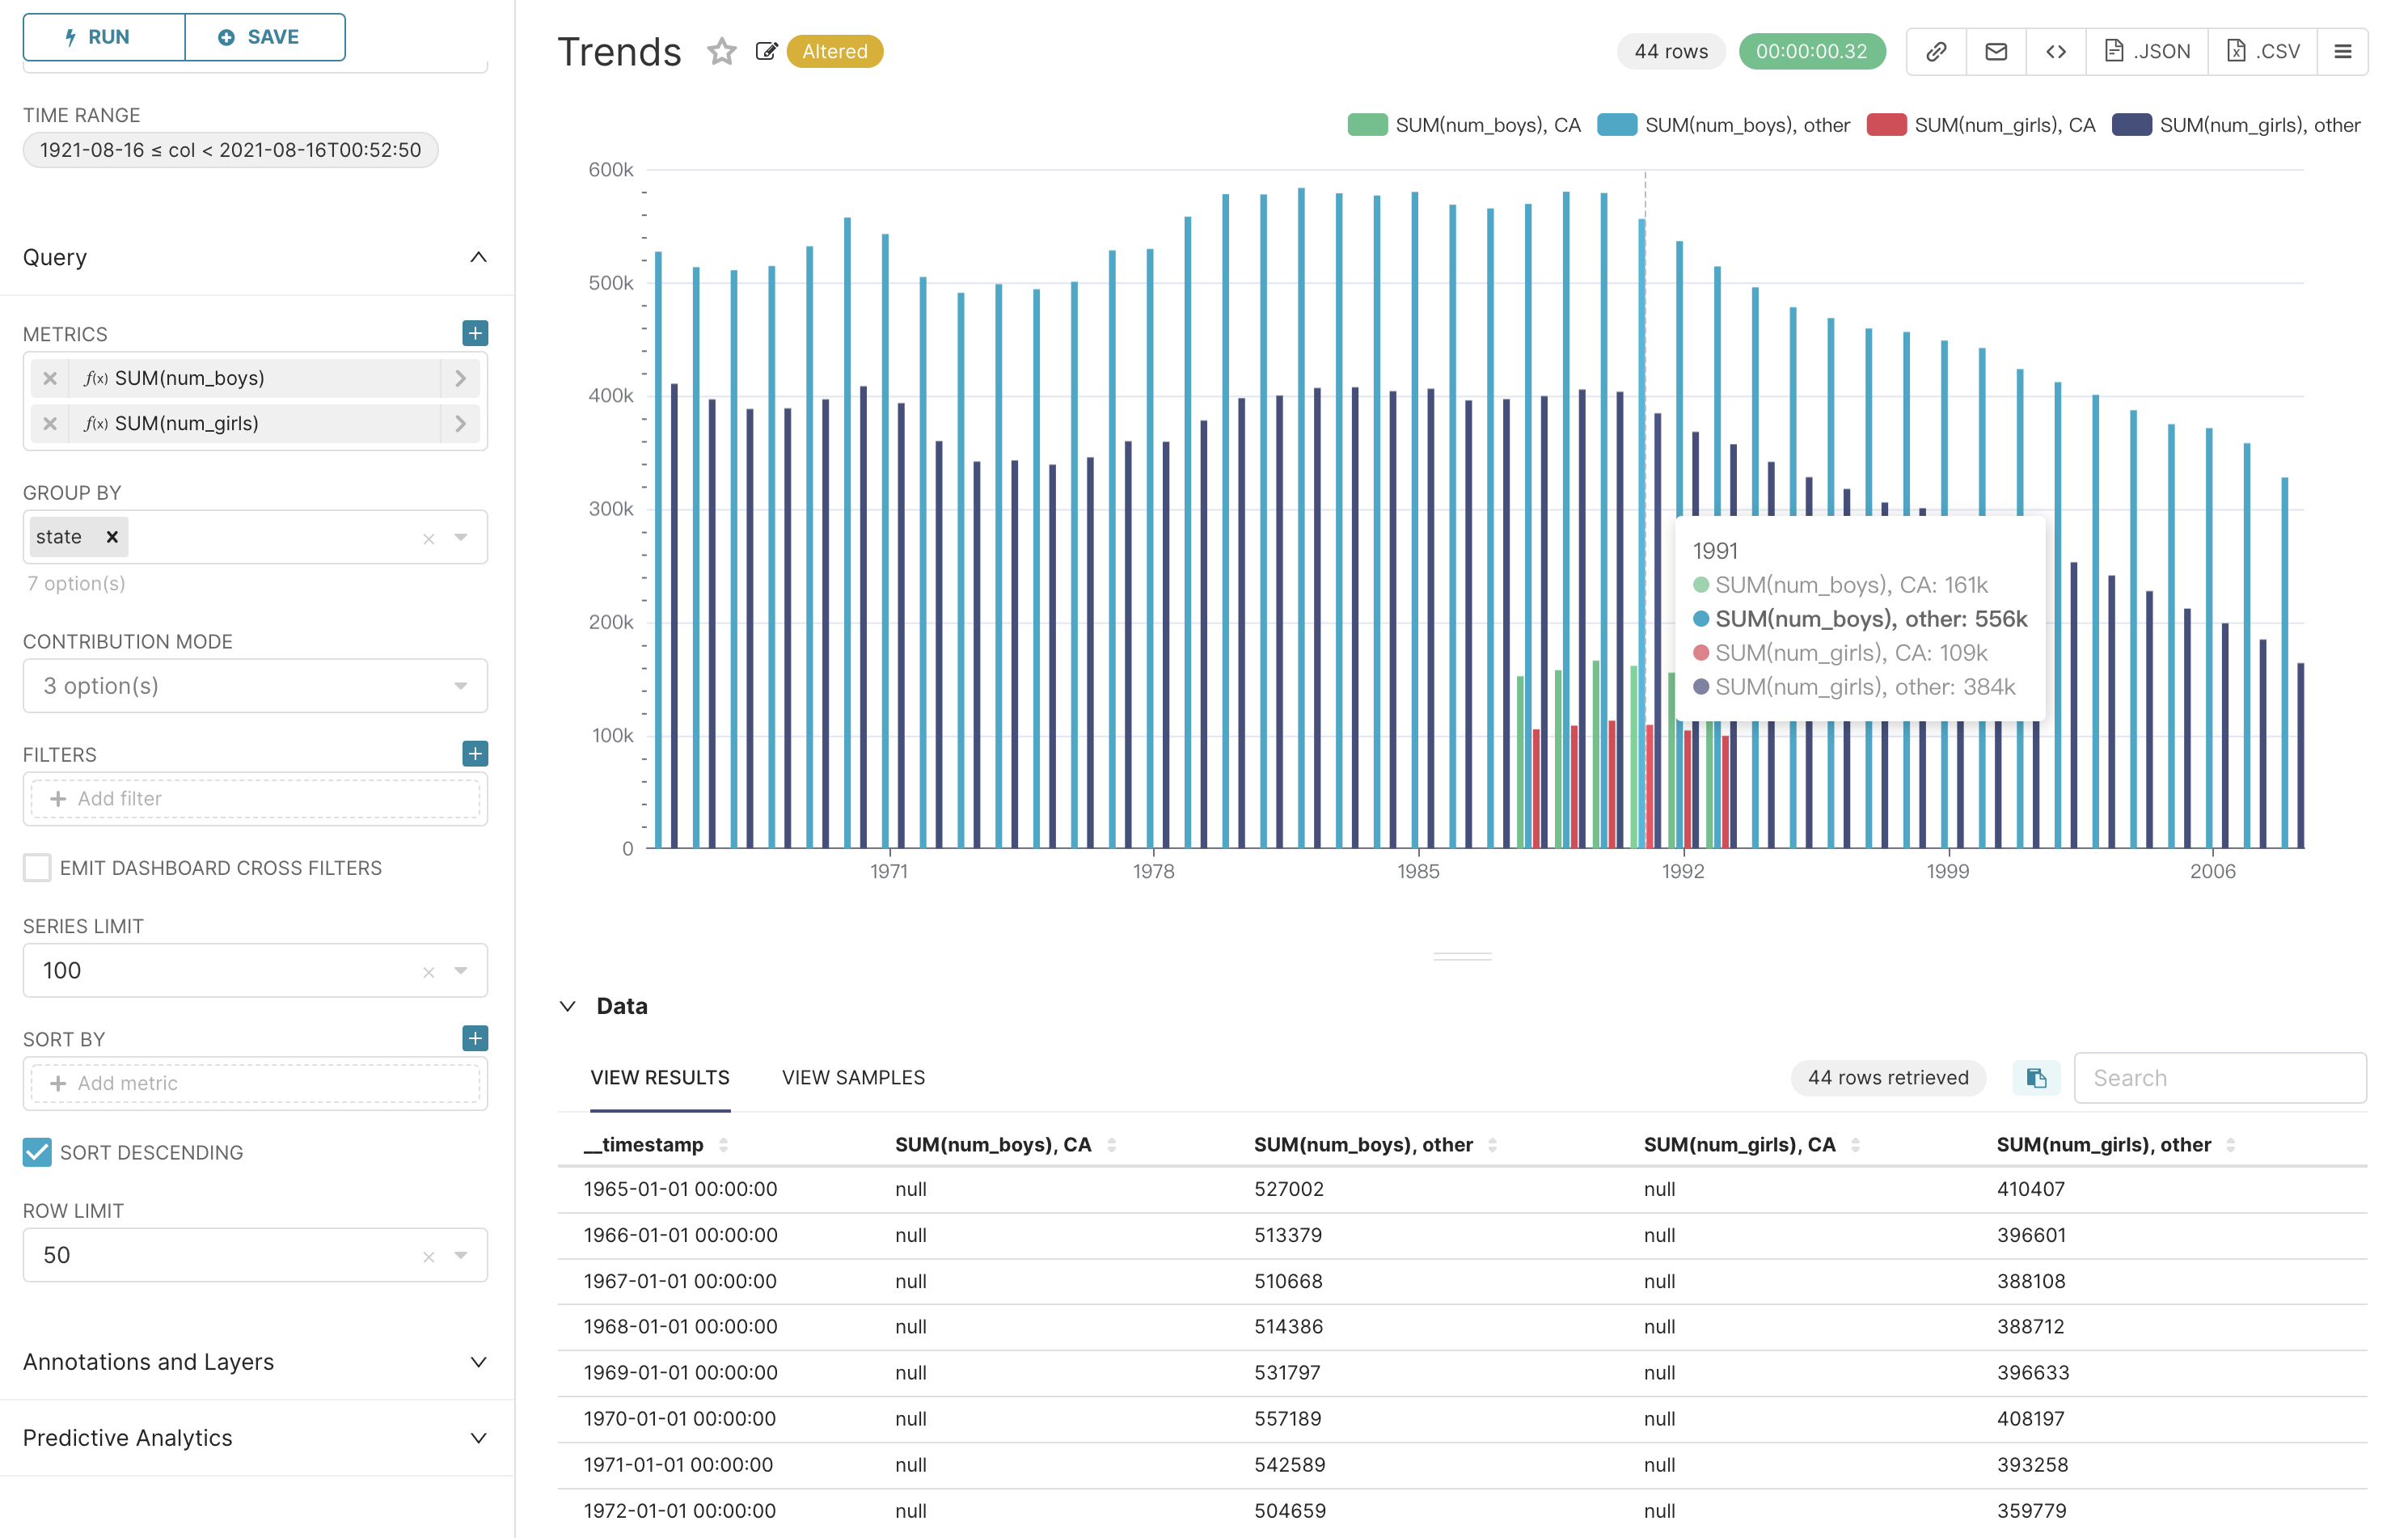
Task: Favorite the Trends chart with the star
Action: click(721, 51)
